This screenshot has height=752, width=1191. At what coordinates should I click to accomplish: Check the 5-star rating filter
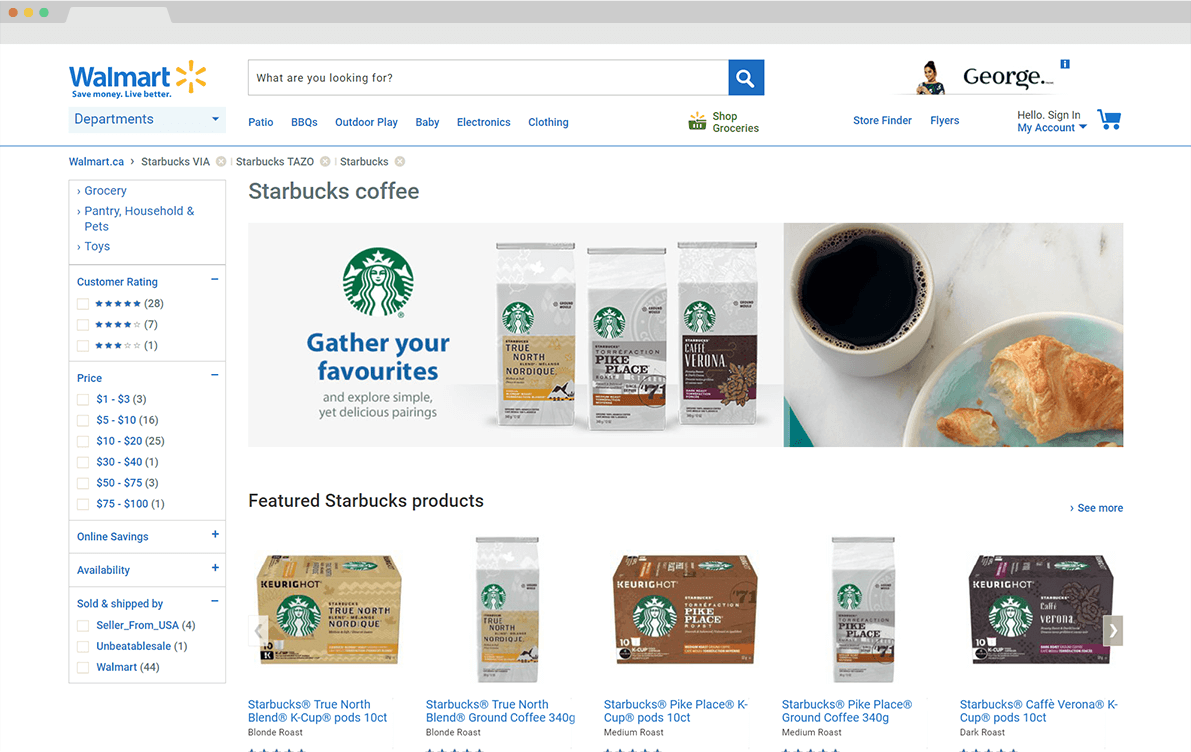coord(83,304)
